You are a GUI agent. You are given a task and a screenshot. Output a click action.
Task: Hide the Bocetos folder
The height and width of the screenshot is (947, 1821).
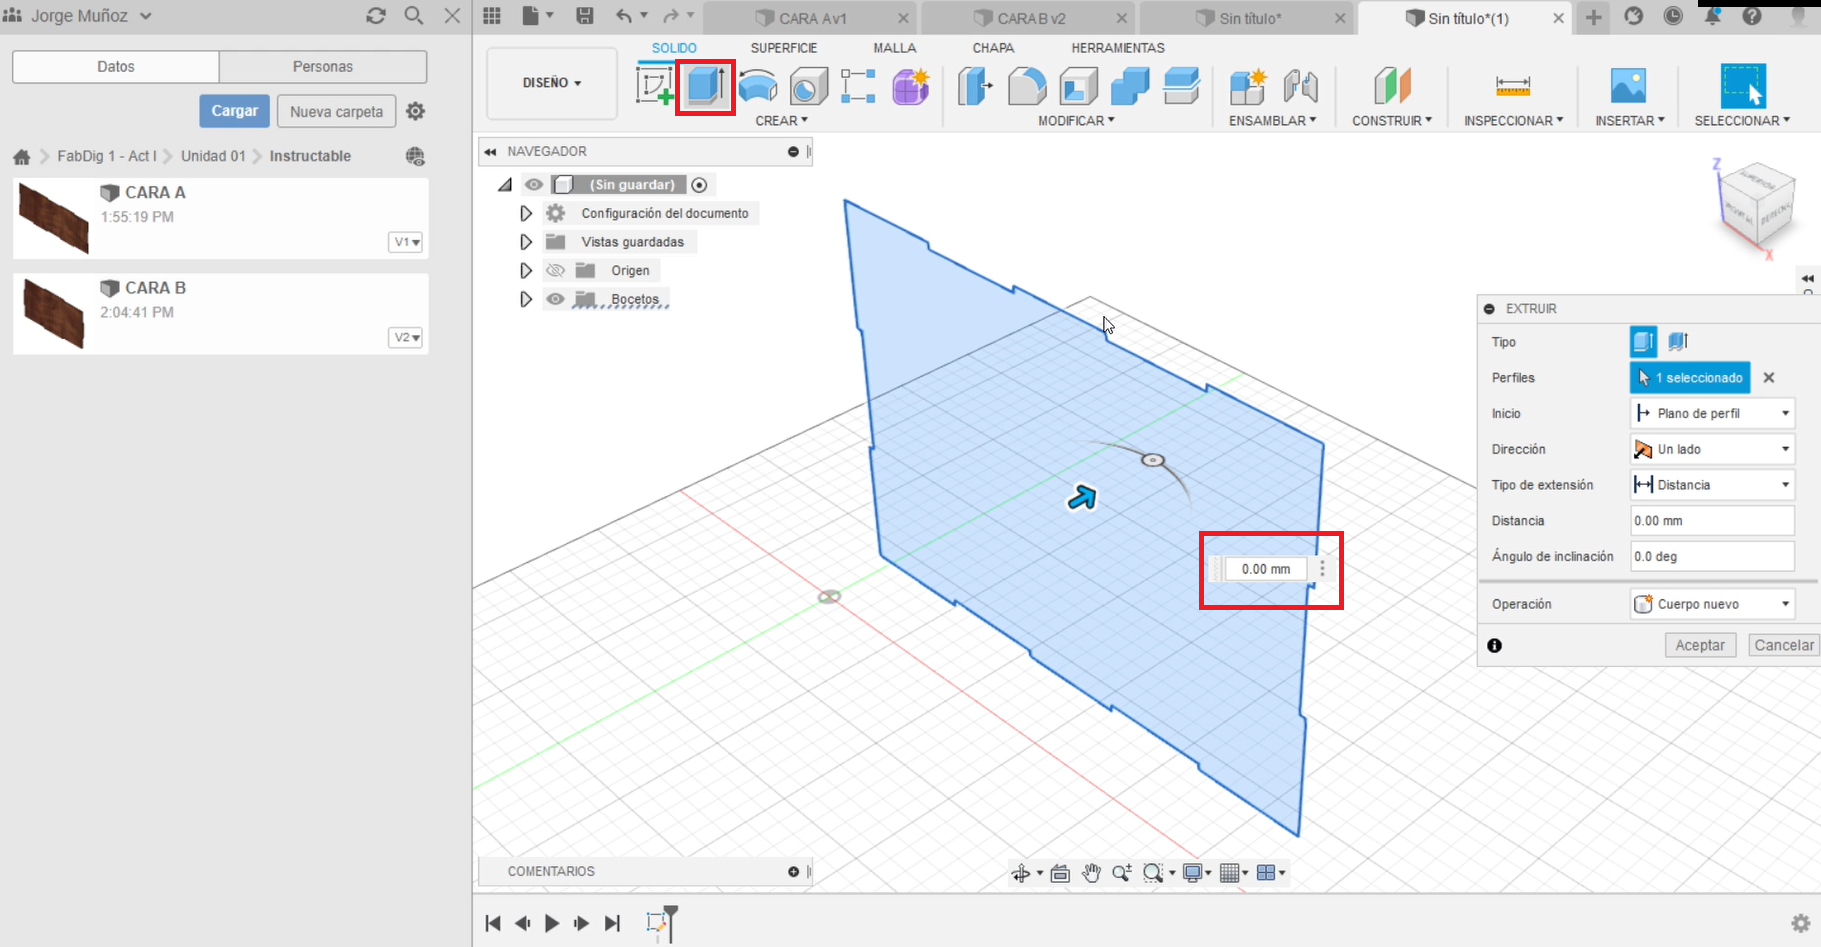555,299
